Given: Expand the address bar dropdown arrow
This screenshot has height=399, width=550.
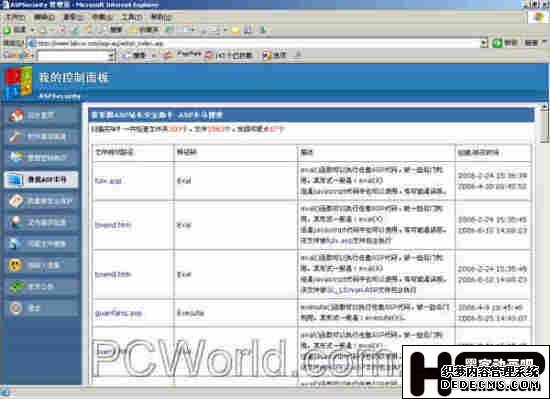Looking at the screenshot, I should pyautogui.click(x=484, y=43).
